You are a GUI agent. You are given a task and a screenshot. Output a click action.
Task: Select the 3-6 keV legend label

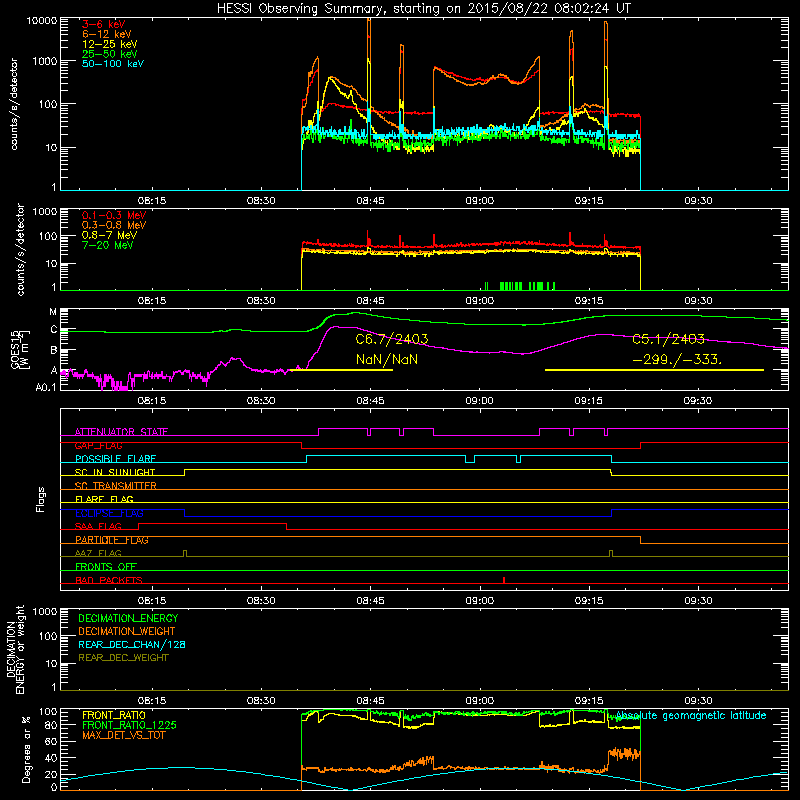click(103, 24)
